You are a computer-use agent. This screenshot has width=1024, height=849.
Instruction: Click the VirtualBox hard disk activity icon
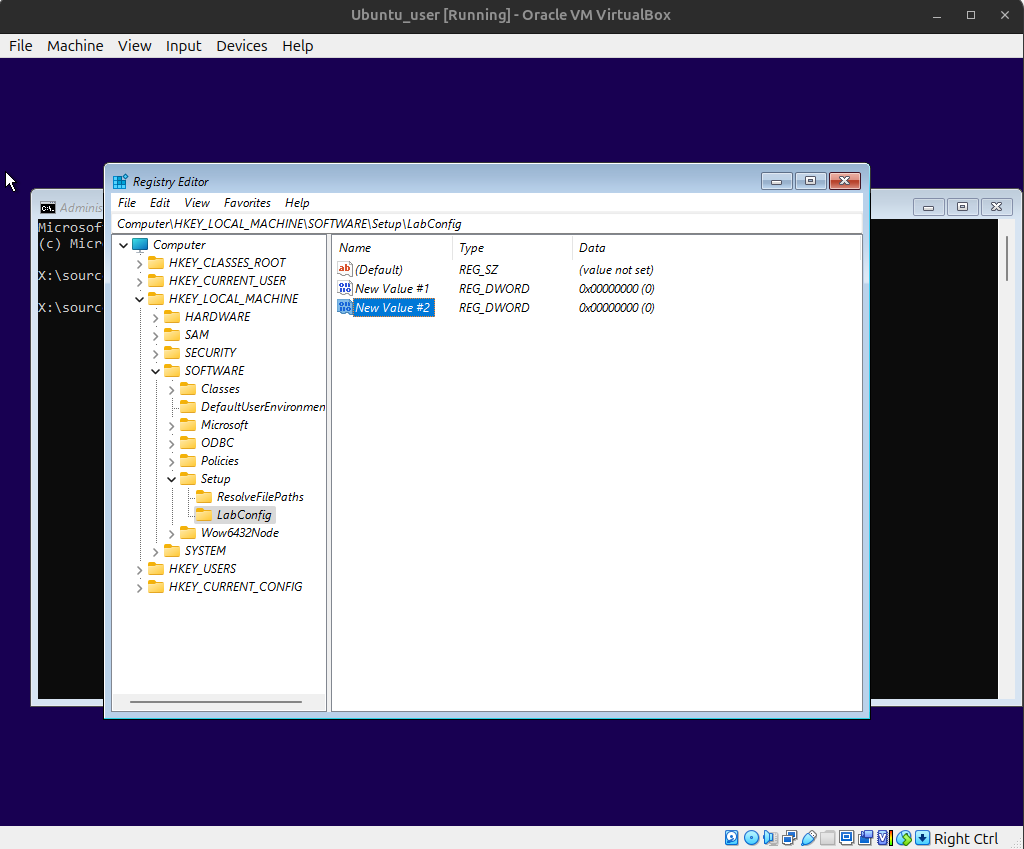click(x=732, y=838)
